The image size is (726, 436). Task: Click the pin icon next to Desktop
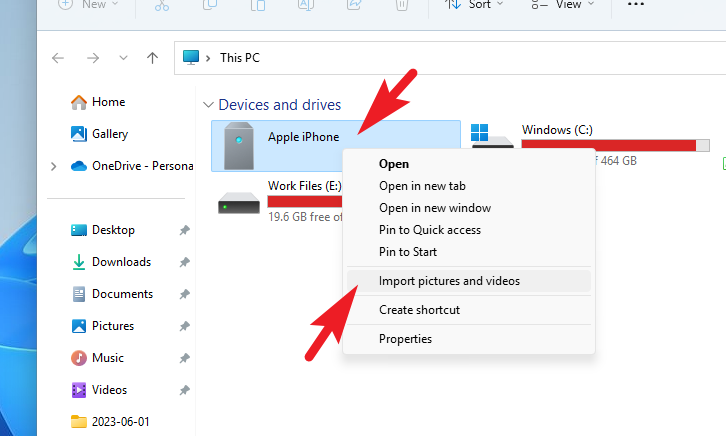(x=185, y=230)
